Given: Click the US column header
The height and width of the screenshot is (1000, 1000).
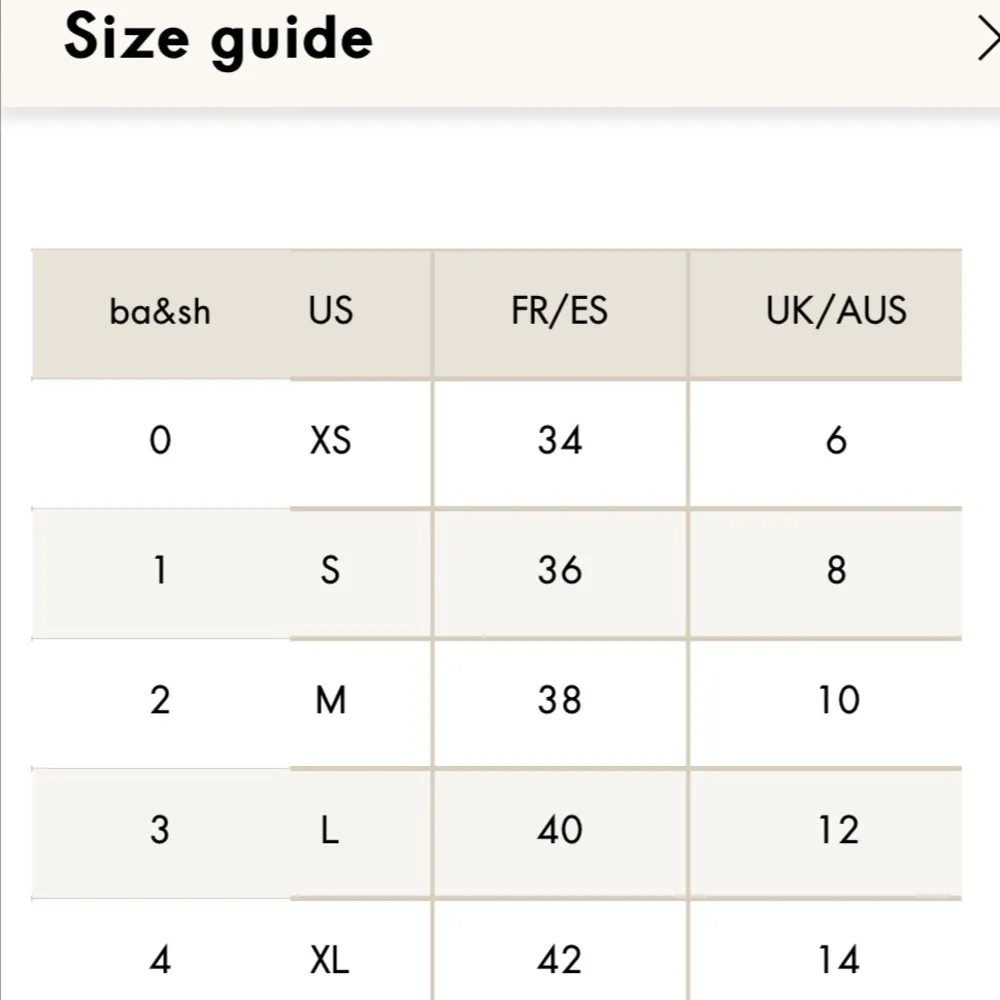Looking at the screenshot, I should click(x=331, y=311).
